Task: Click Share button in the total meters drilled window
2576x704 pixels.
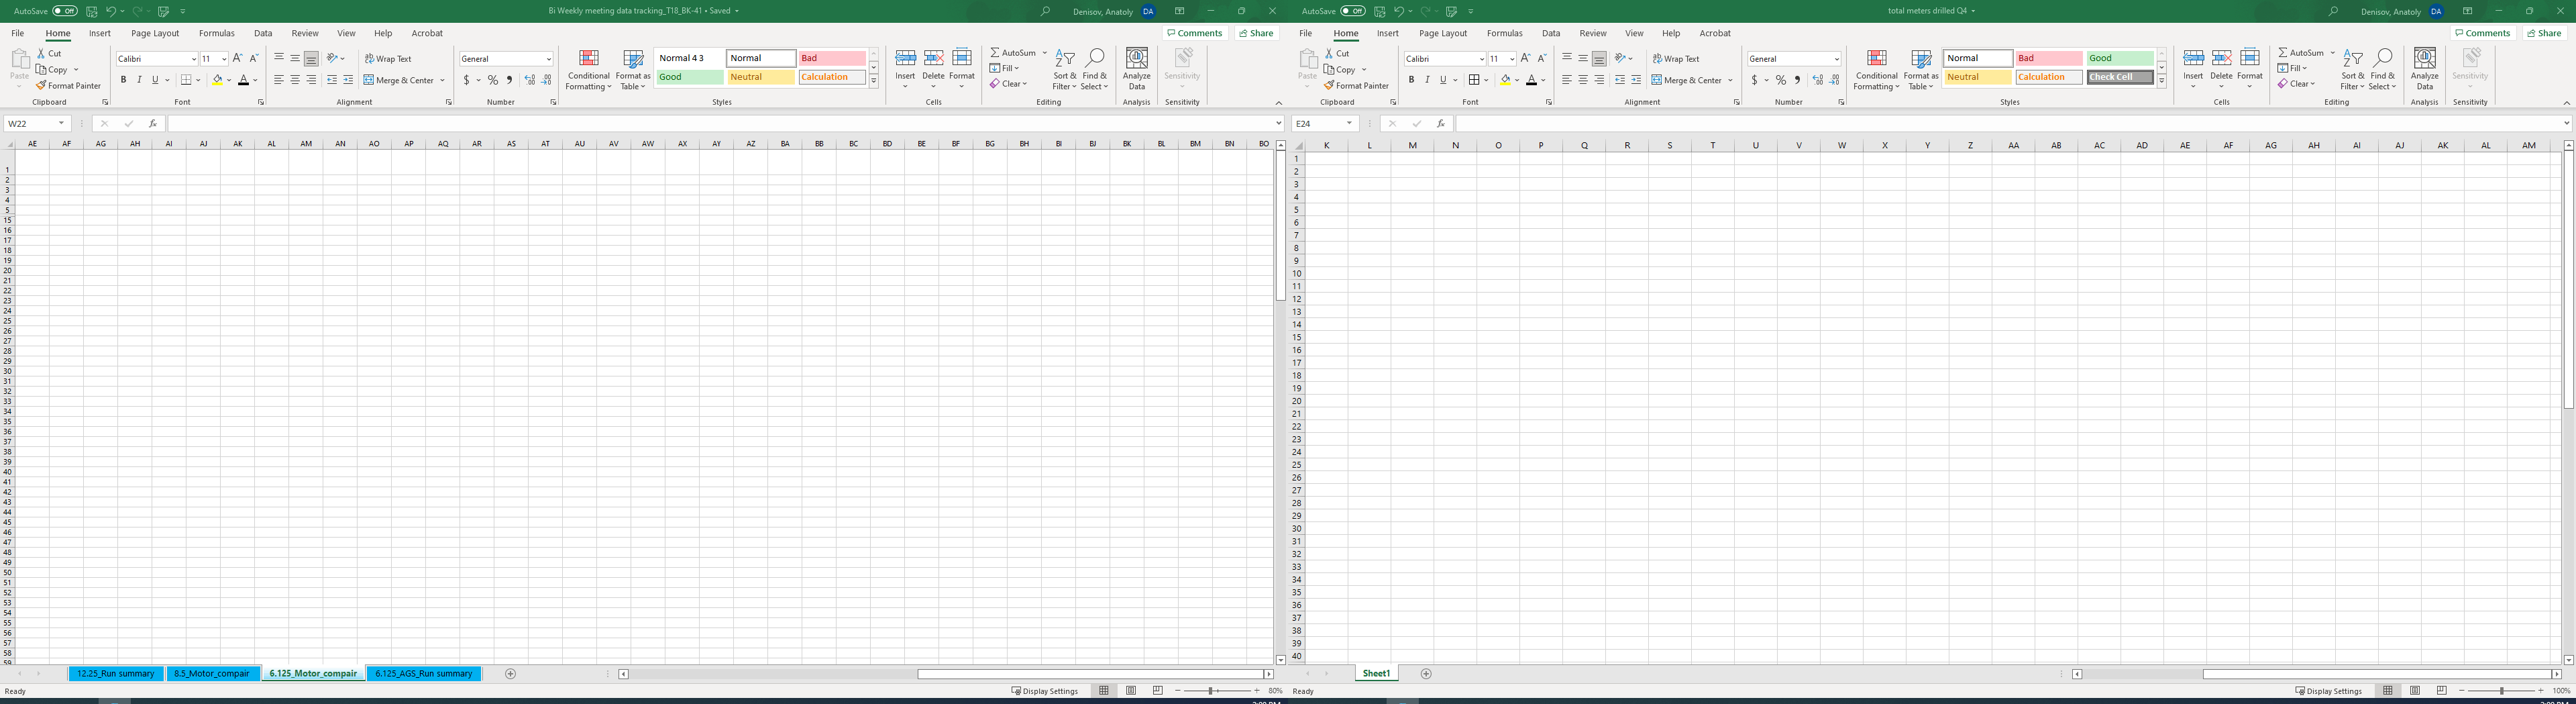Action: (2544, 34)
